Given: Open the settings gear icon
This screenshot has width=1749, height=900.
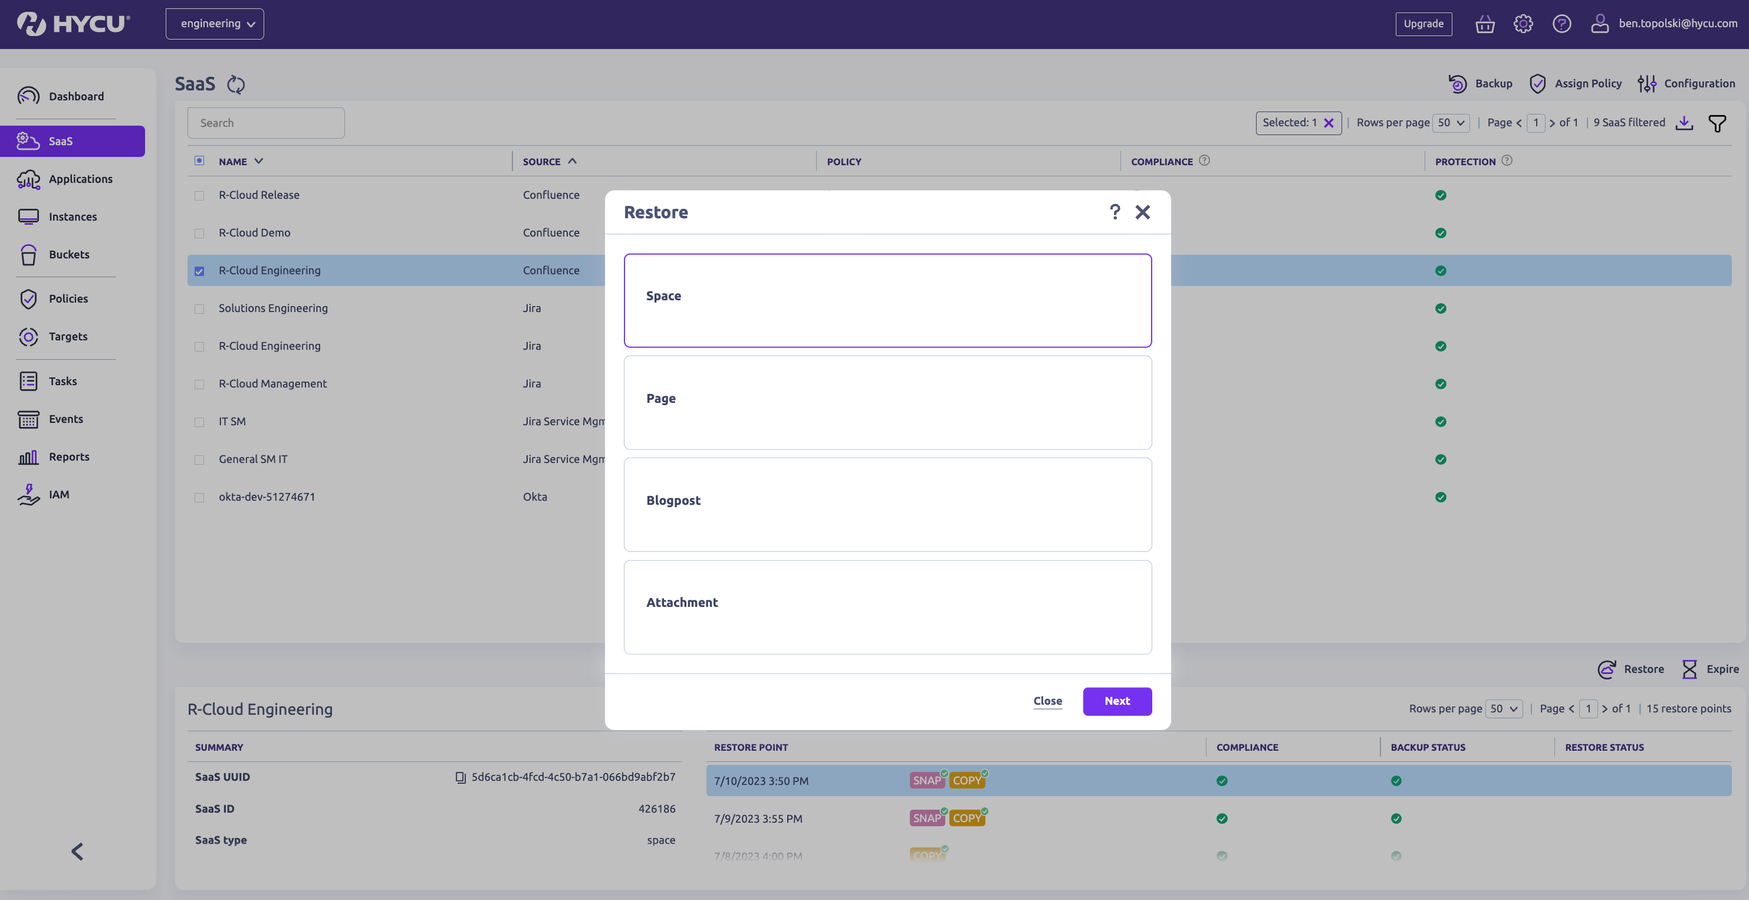Looking at the screenshot, I should pos(1523,24).
